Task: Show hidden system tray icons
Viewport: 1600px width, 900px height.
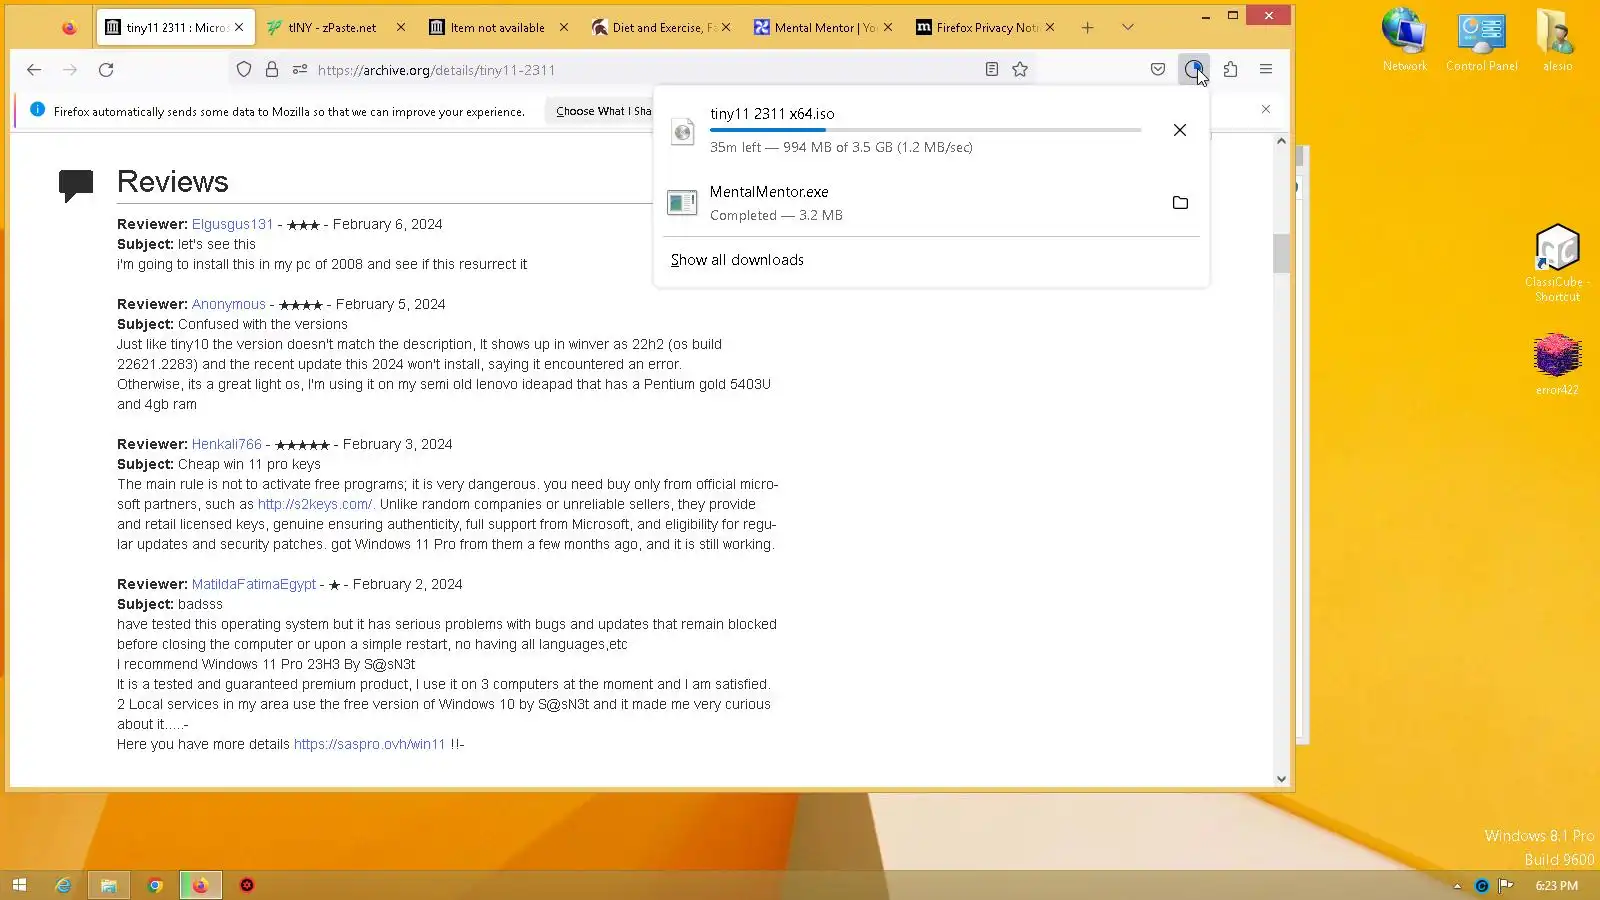Action: coord(1457,885)
